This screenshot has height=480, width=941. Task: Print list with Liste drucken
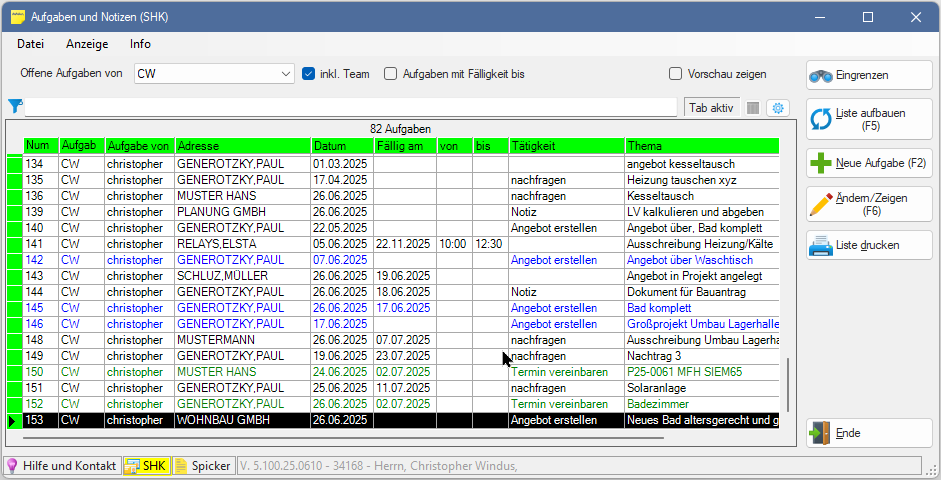868,245
